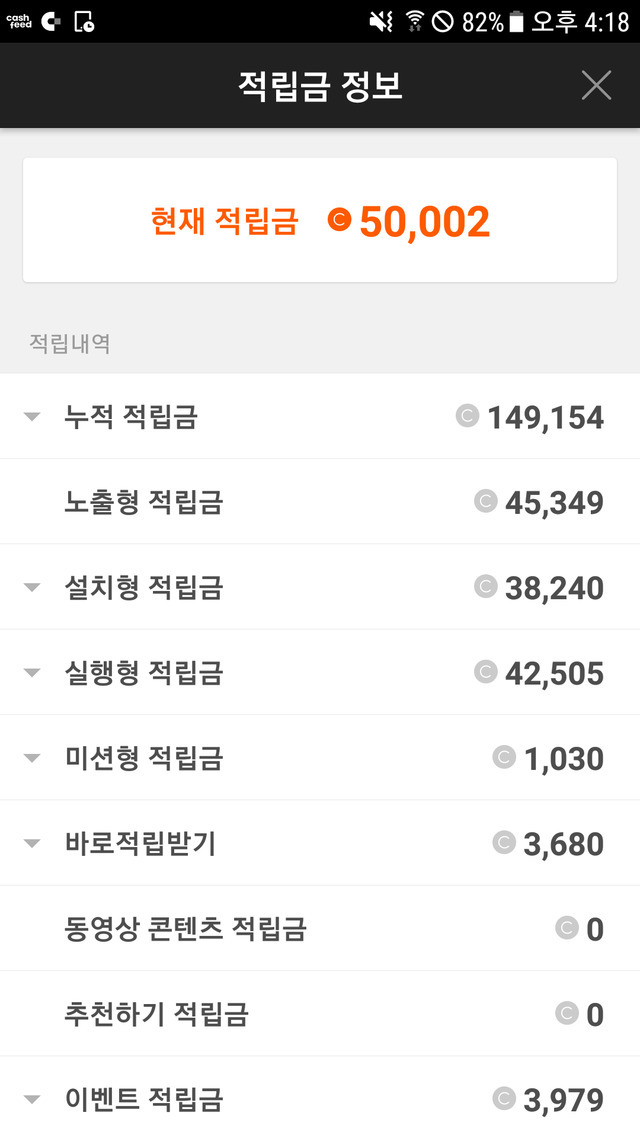Expand the 실행형 적립금 arrow
640x1138 pixels.
(32, 673)
